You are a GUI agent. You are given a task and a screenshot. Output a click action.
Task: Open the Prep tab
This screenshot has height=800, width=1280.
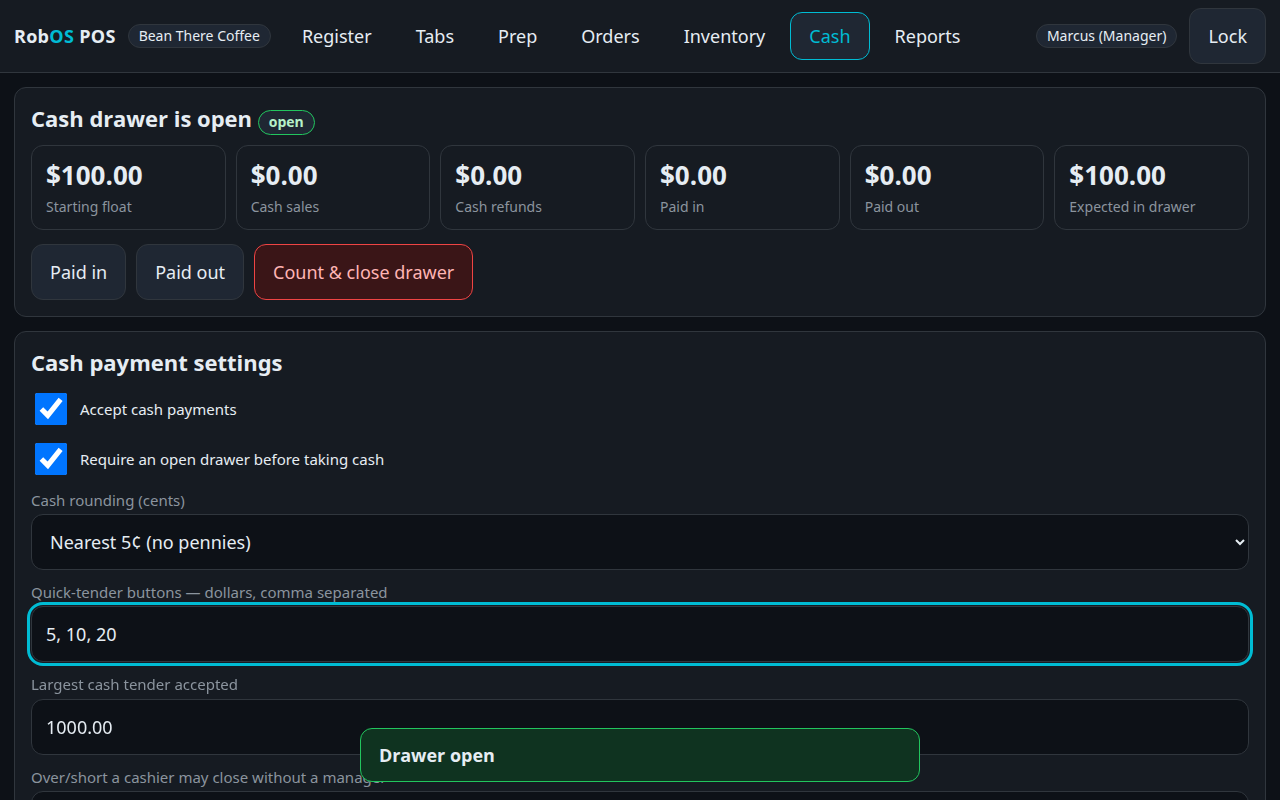point(518,36)
